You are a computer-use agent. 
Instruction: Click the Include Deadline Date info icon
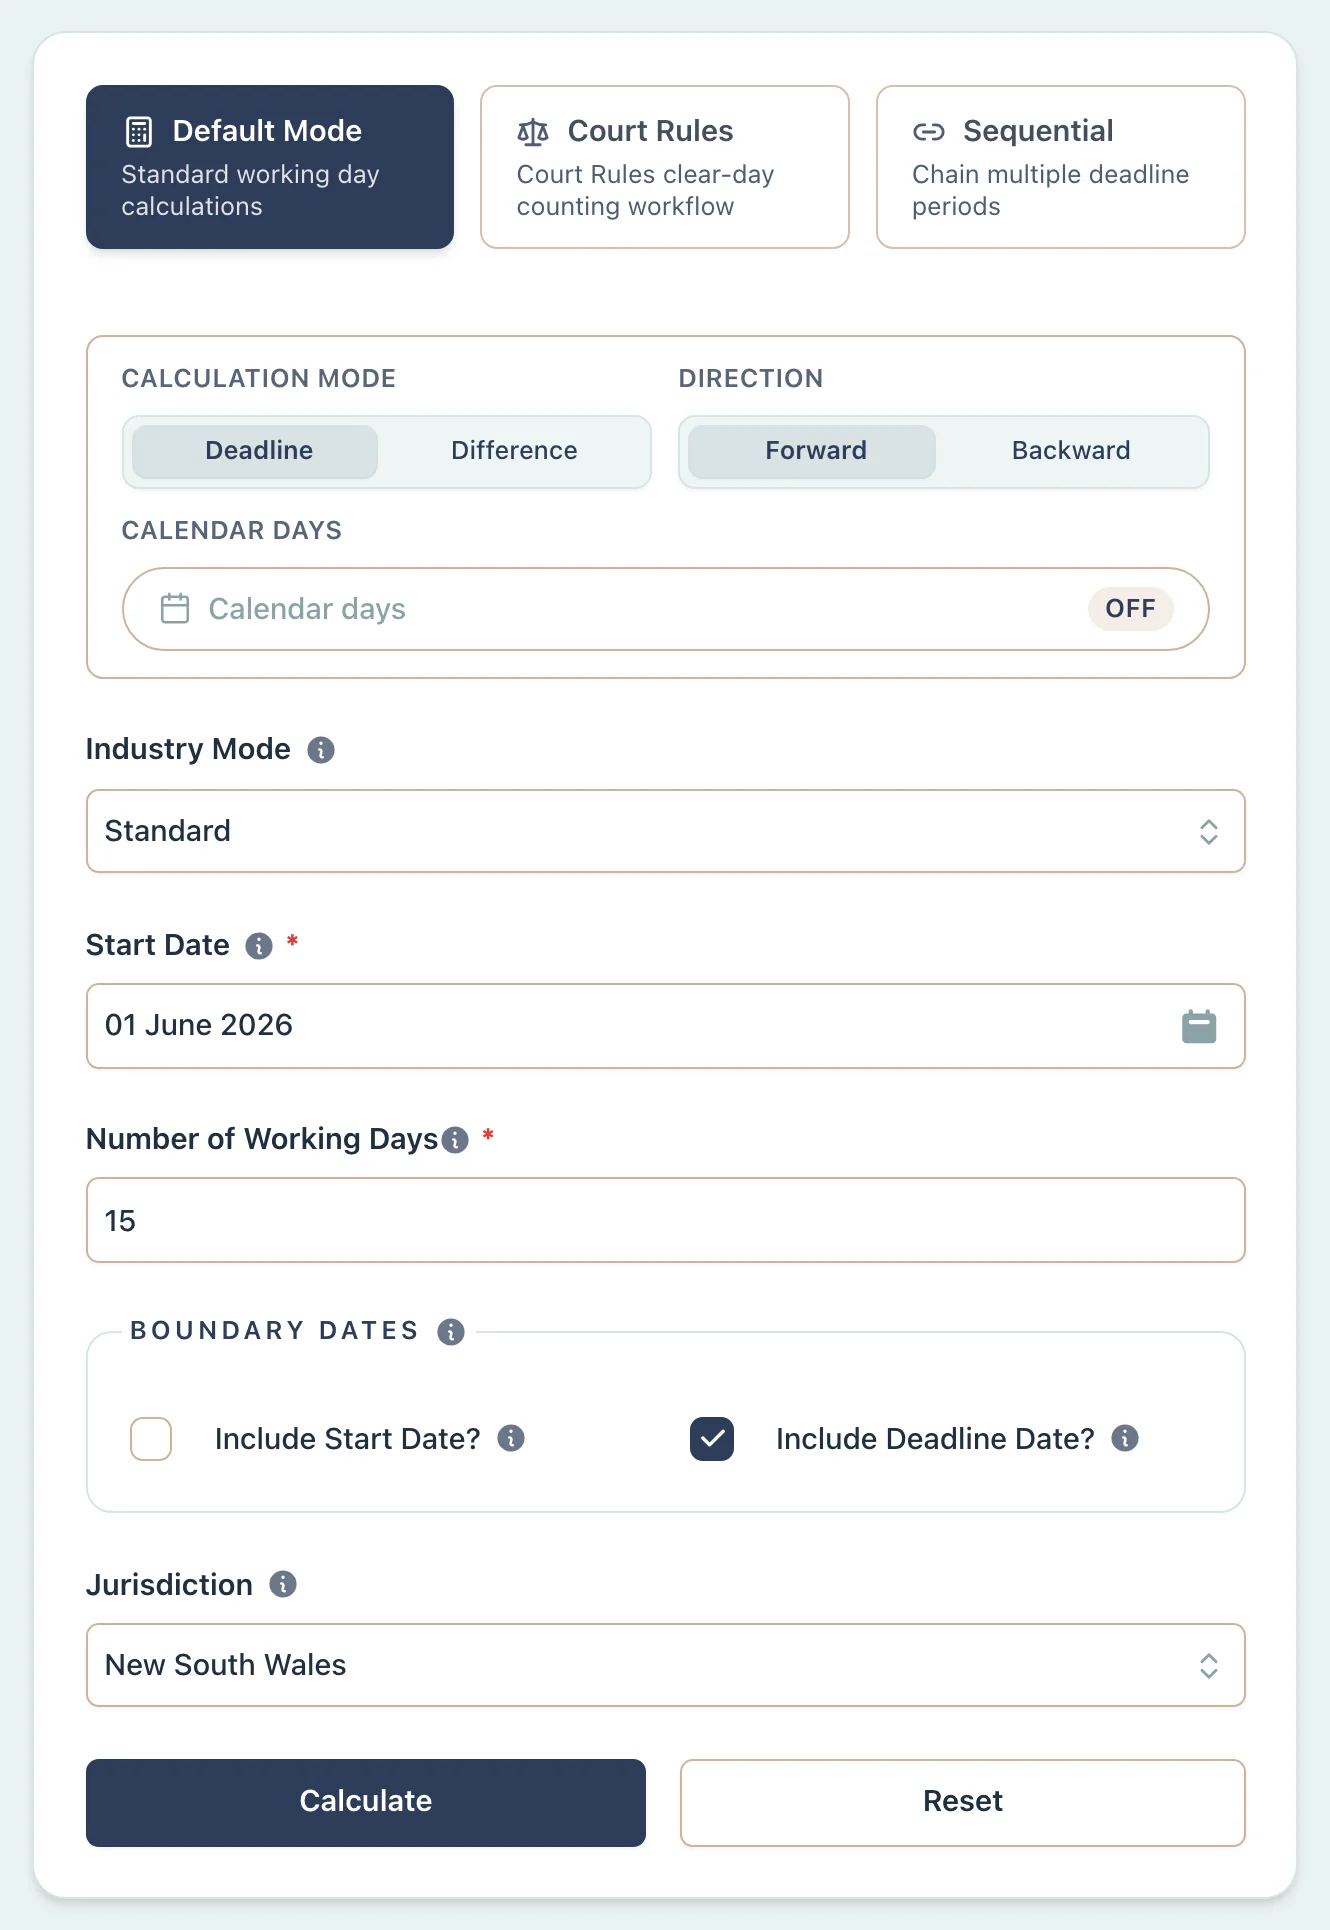click(1125, 1438)
